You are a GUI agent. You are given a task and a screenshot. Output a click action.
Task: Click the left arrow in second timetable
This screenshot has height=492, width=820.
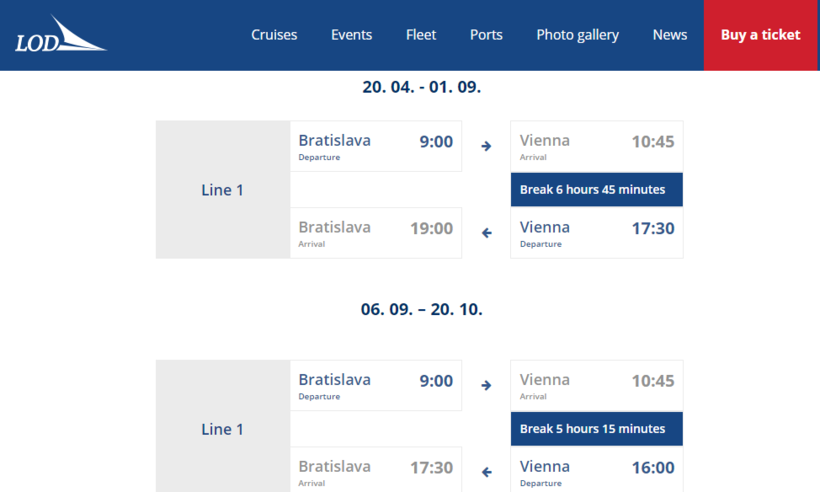click(487, 472)
